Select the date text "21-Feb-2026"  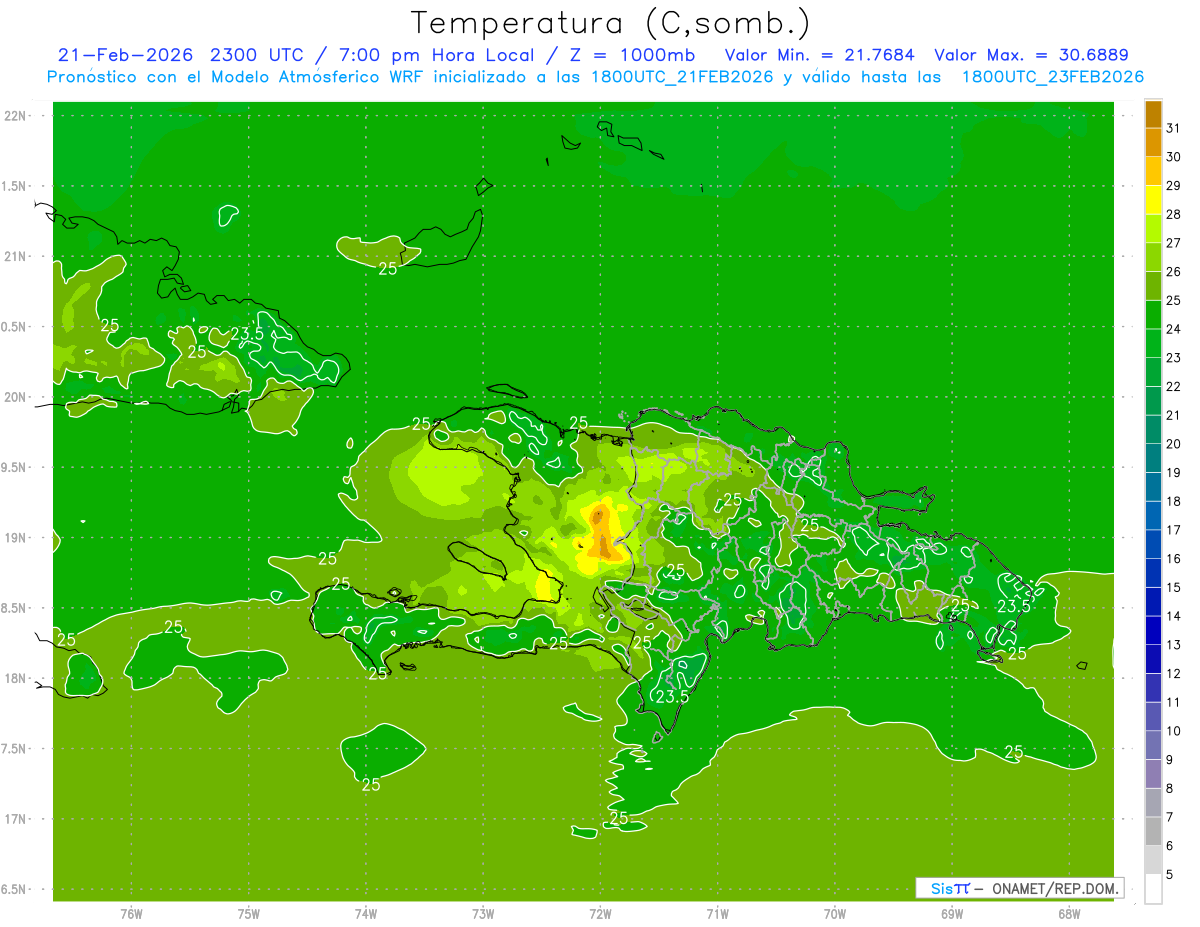[x=125, y=54]
